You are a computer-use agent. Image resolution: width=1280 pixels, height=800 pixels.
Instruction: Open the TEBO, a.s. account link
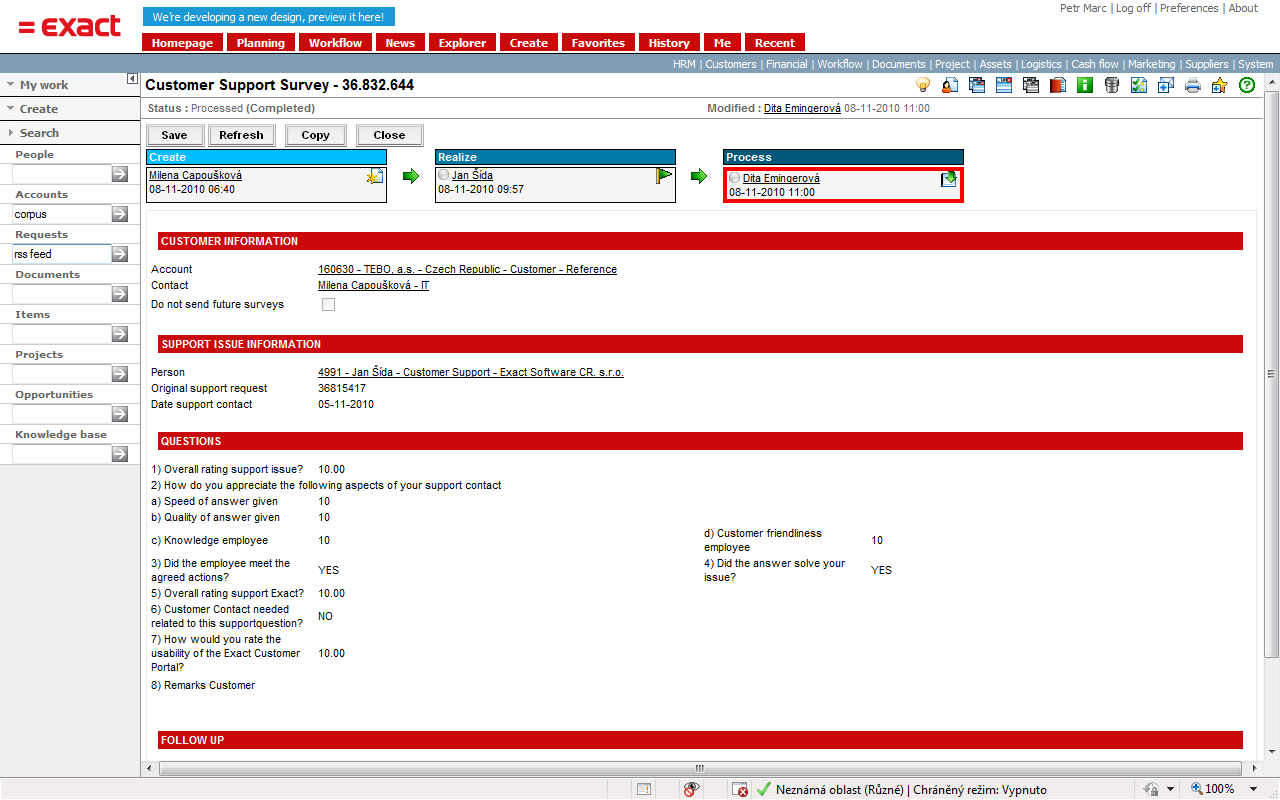point(467,270)
